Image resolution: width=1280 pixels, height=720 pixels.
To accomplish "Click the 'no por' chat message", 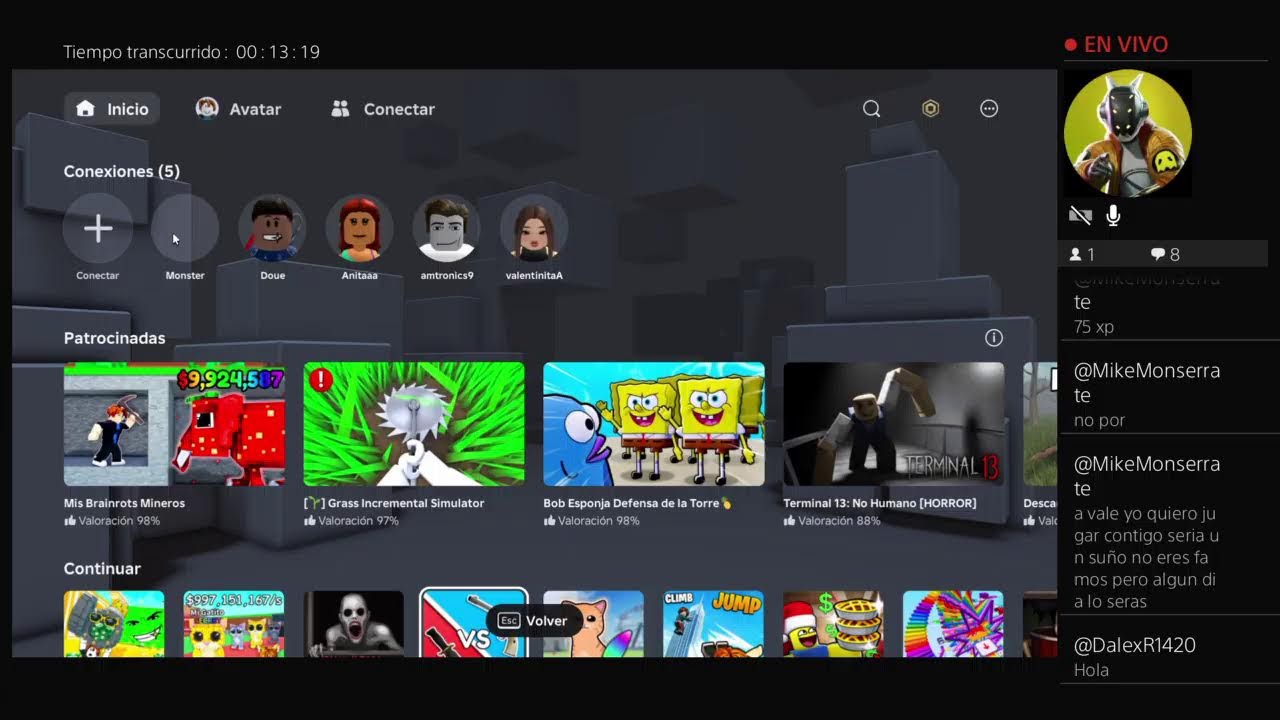I will [x=1100, y=420].
